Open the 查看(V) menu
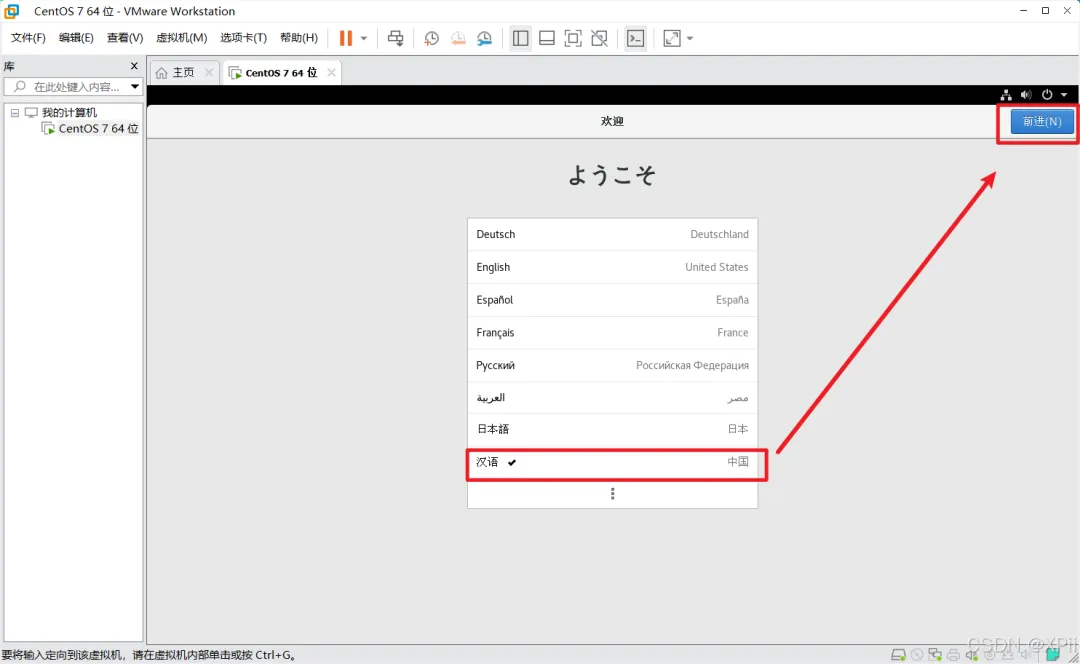The width and height of the screenshot is (1080, 664). [125, 38]
